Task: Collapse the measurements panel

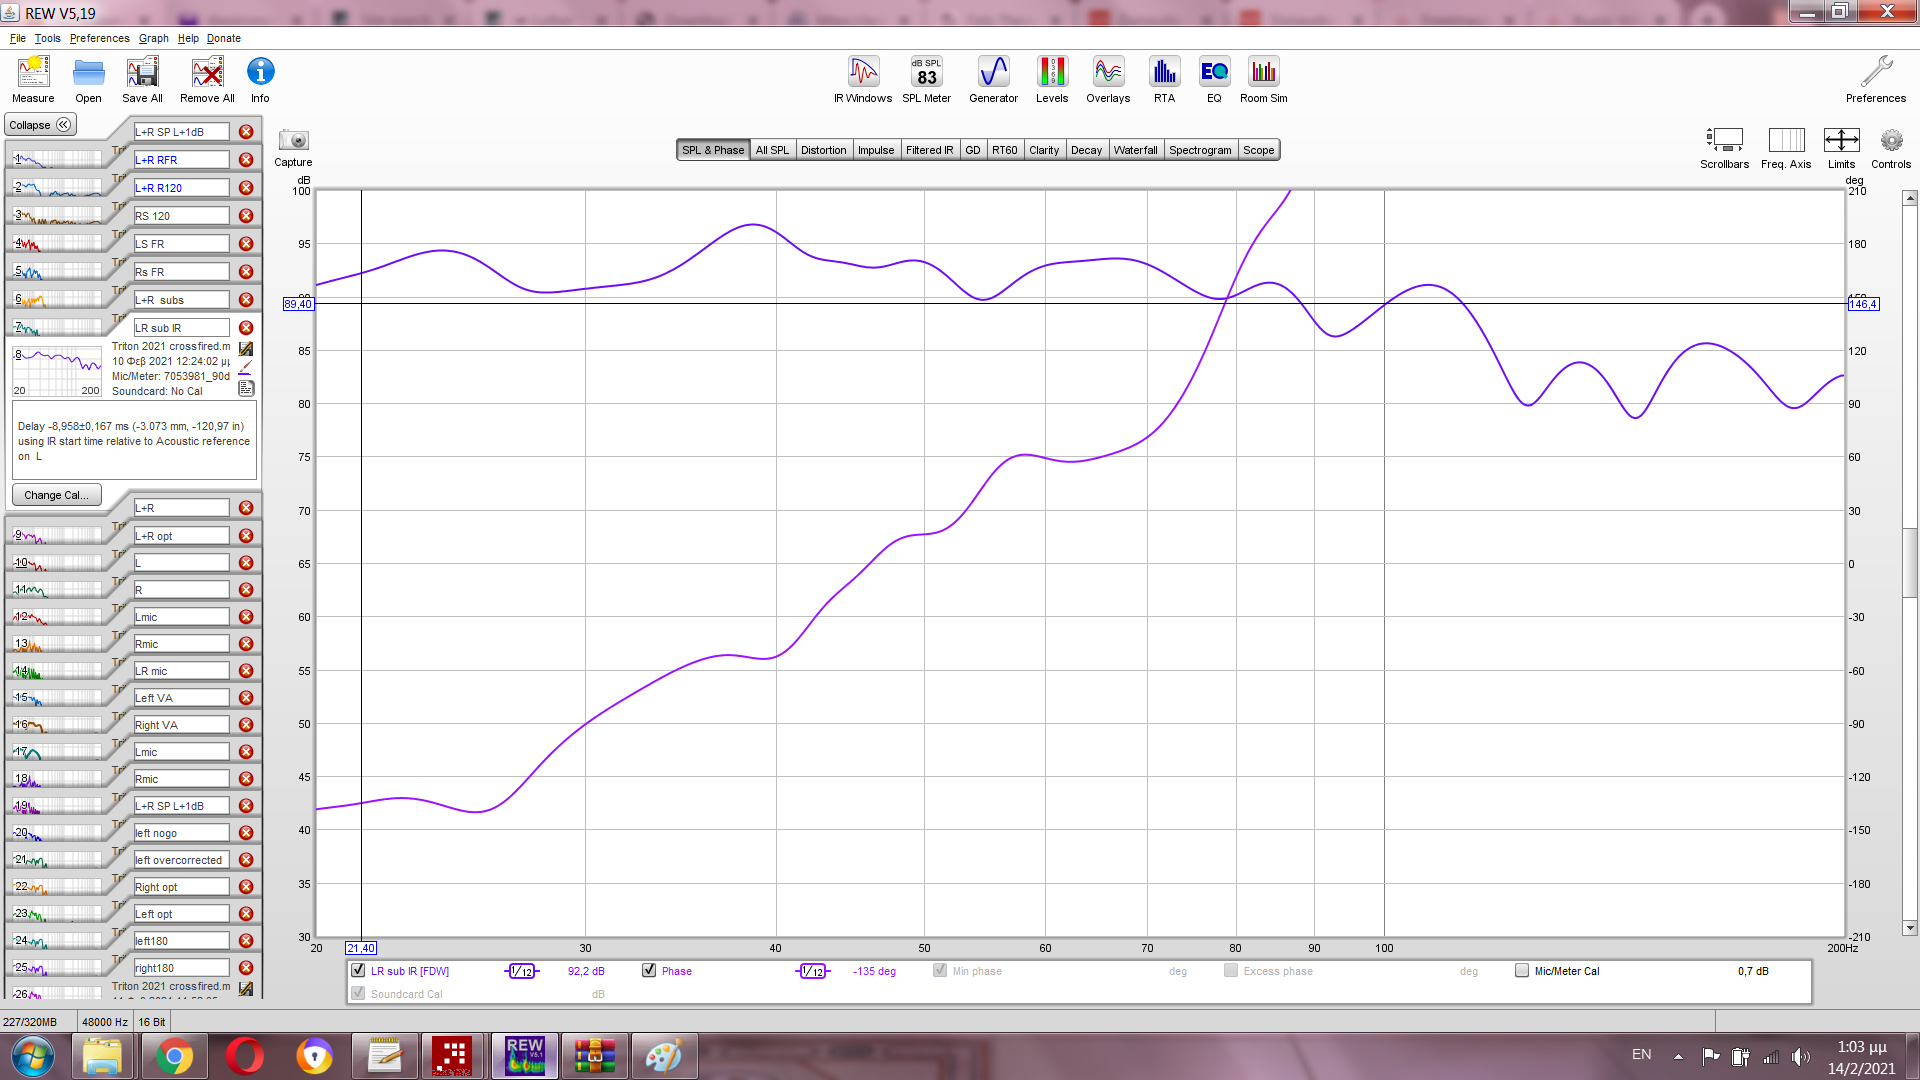Action: (40, 125)
